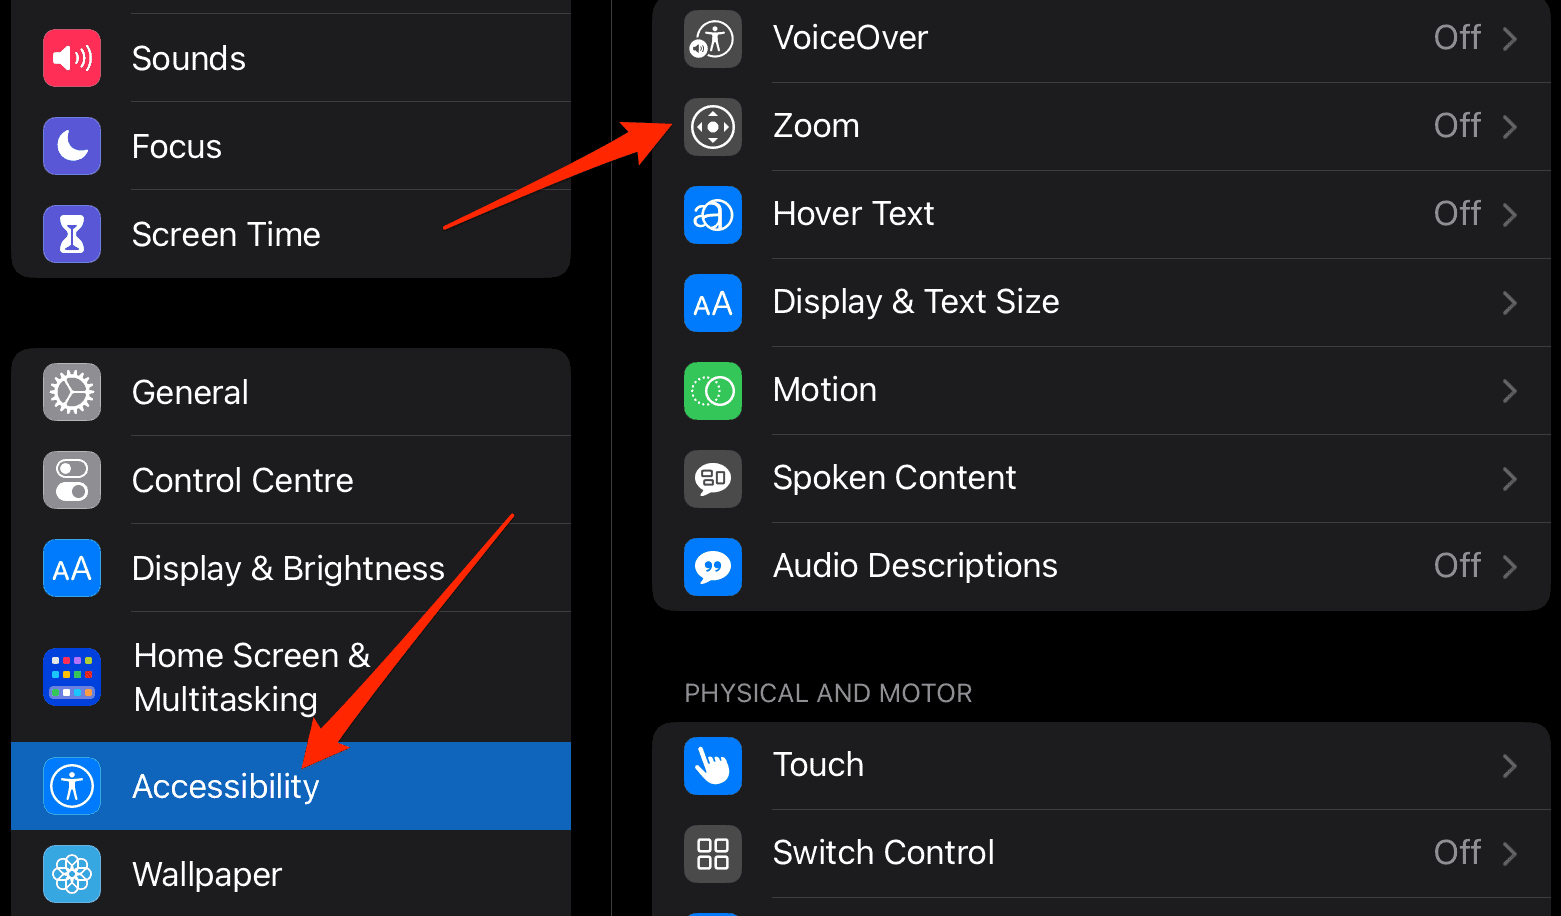Expand the Spoken Content chevron
Viewport: 1561px width, 916px height.
click(1510, 479)
